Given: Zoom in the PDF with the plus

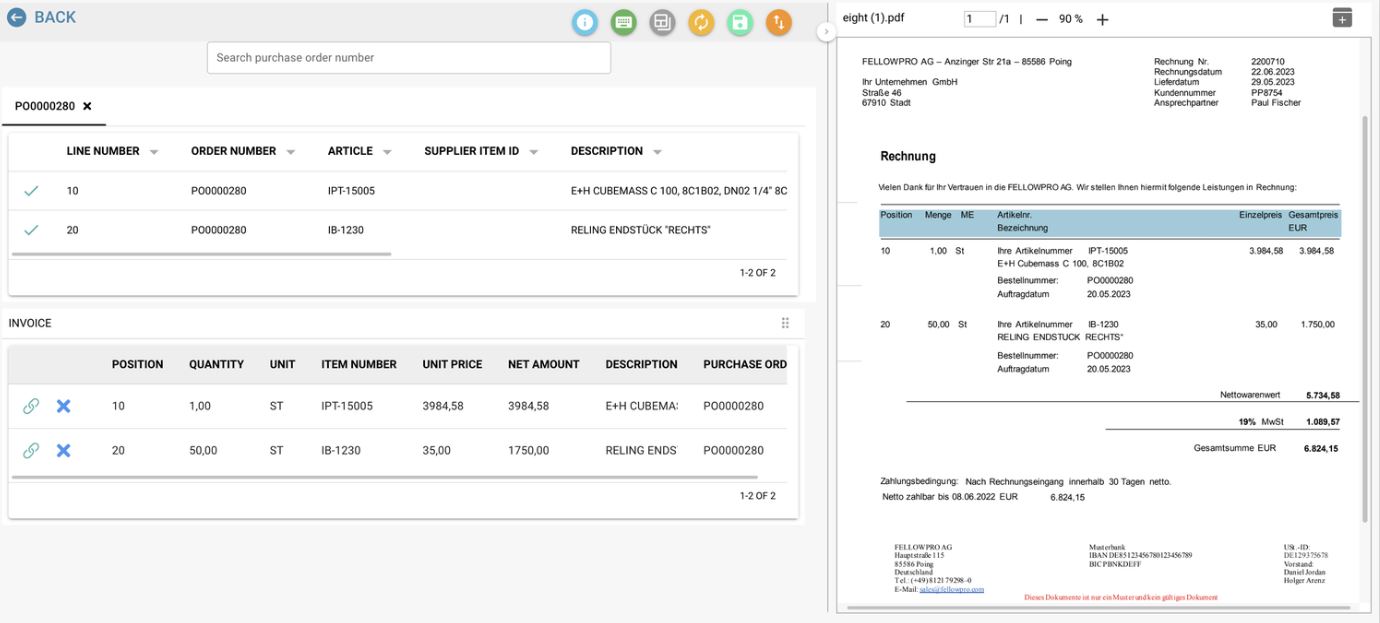Looking at the screenshot, I should coord(1103,19).
